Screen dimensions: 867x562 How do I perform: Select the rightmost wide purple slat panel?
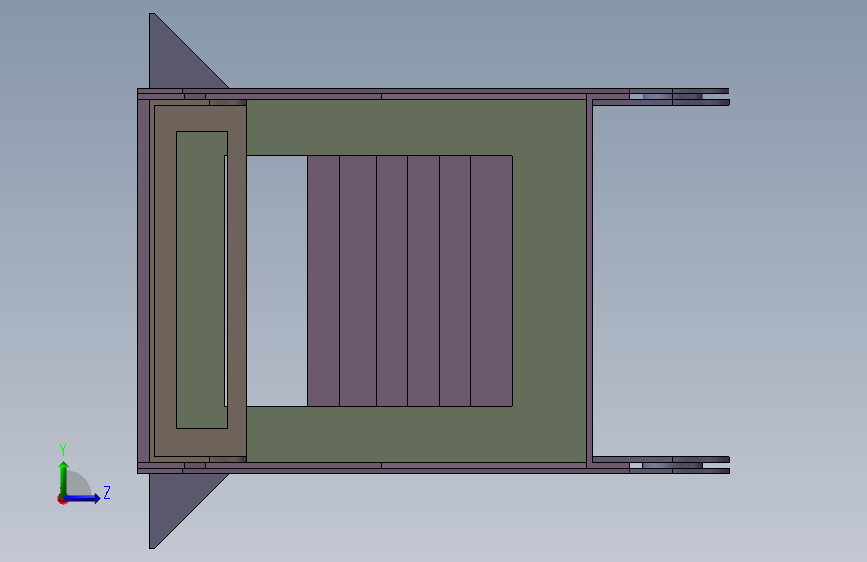tap(492, 281)
